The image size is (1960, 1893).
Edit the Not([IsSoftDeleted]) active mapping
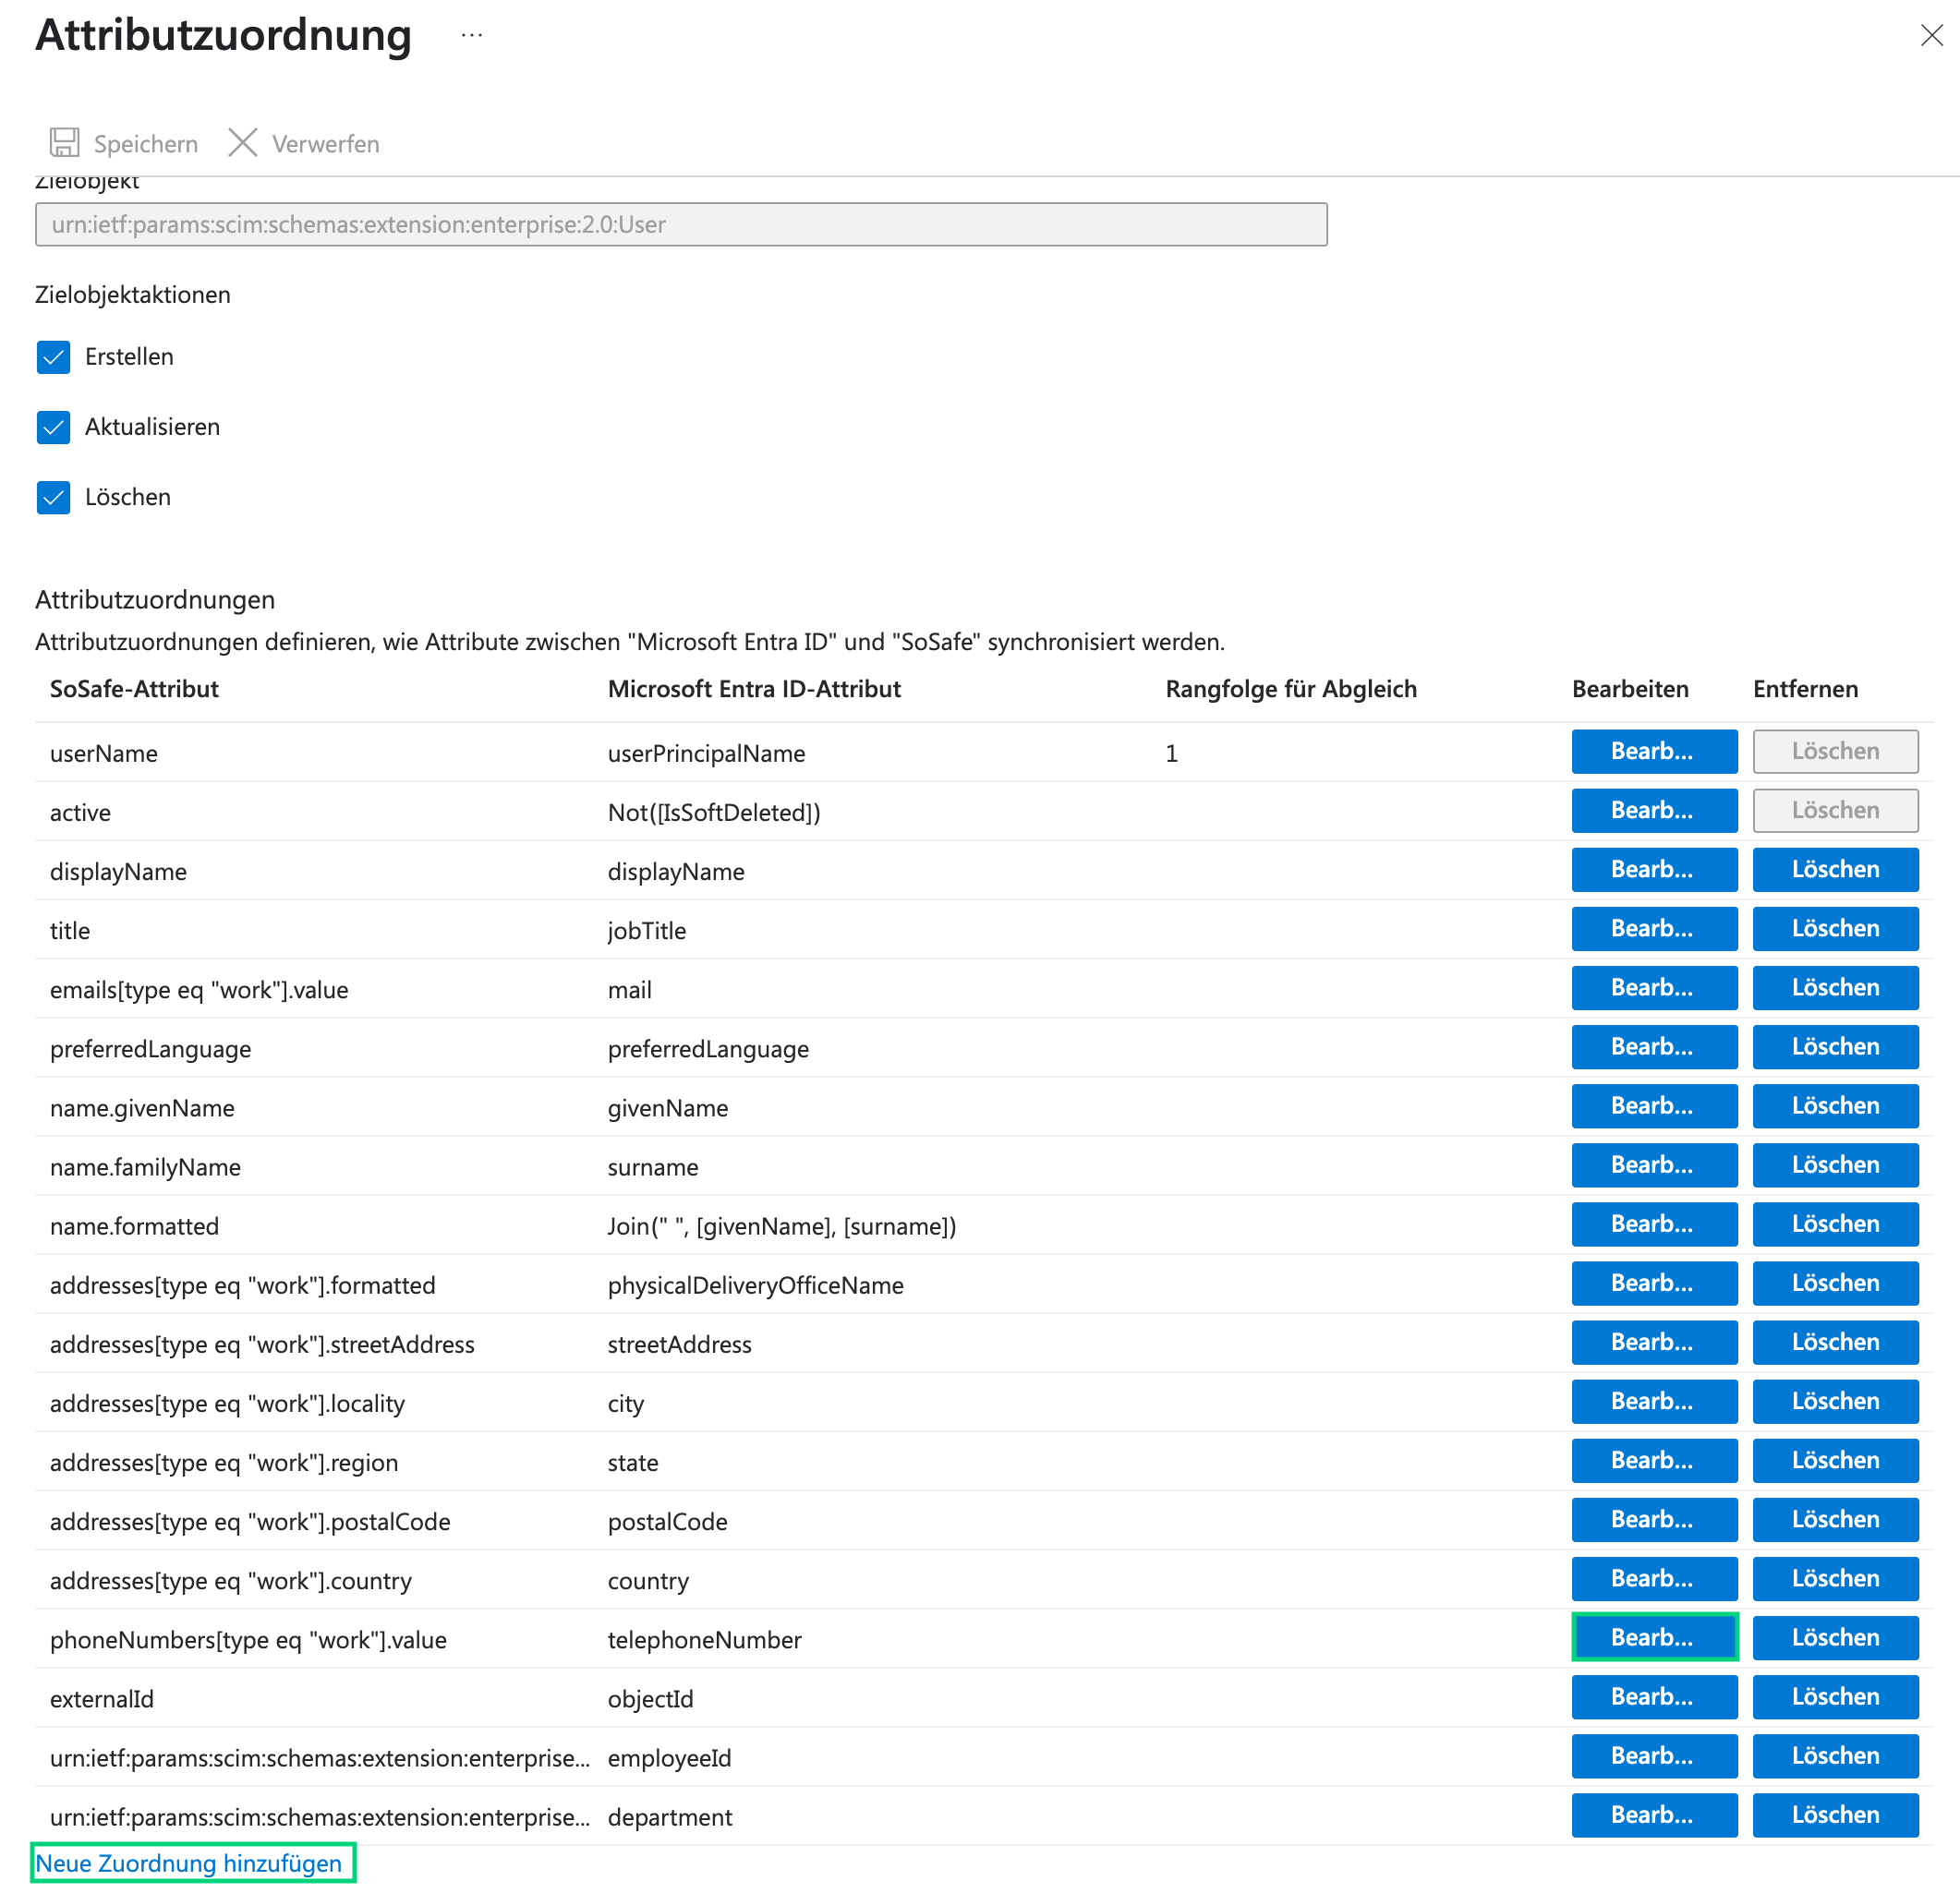coord(1653,810)
